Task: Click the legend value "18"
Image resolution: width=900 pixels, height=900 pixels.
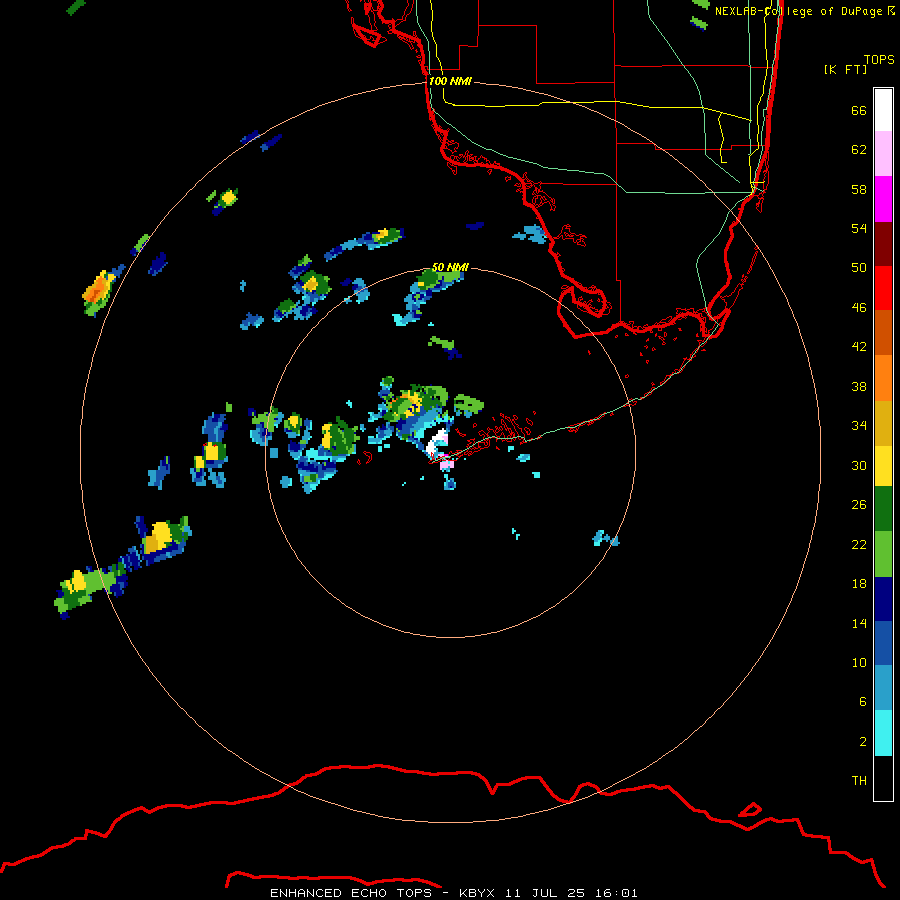Action: pos(859,584)
